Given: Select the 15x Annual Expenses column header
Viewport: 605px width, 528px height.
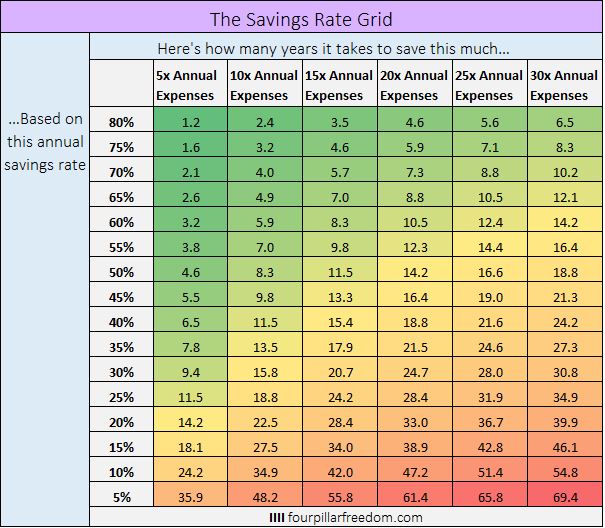Looking at the screenshot, I should click(x=340, y=84).
